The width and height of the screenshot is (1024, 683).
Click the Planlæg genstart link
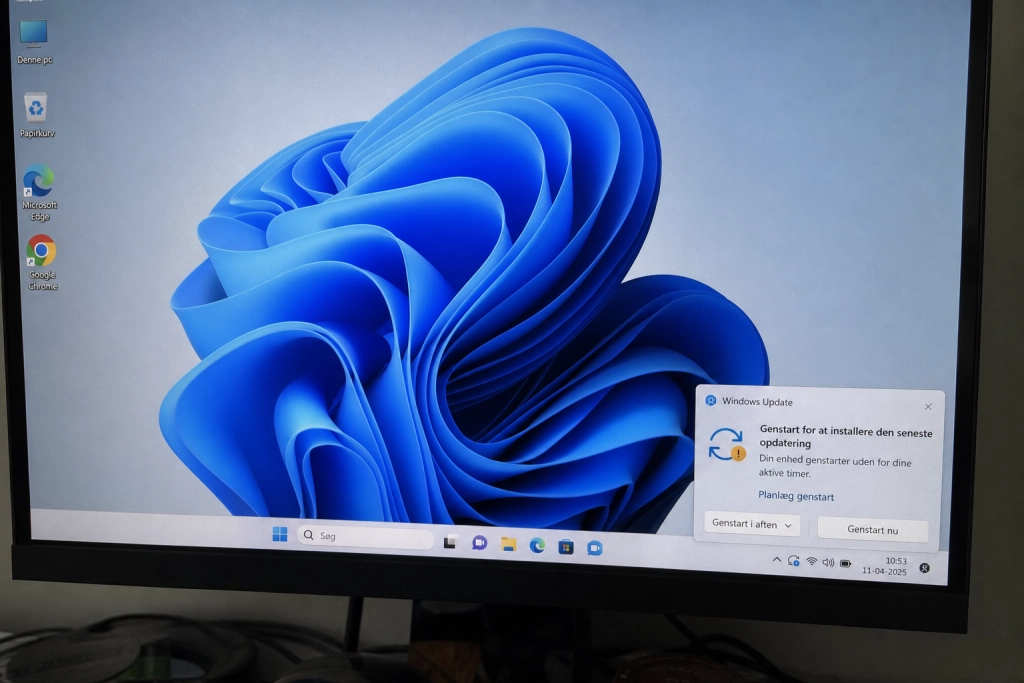pos(796,496)
